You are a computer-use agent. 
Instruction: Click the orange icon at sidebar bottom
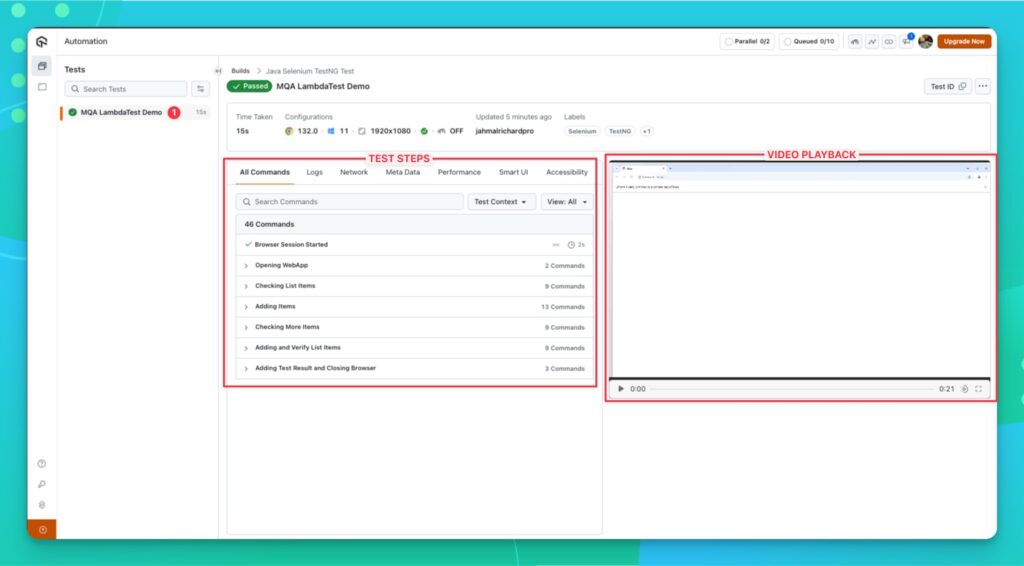point(42,529)
